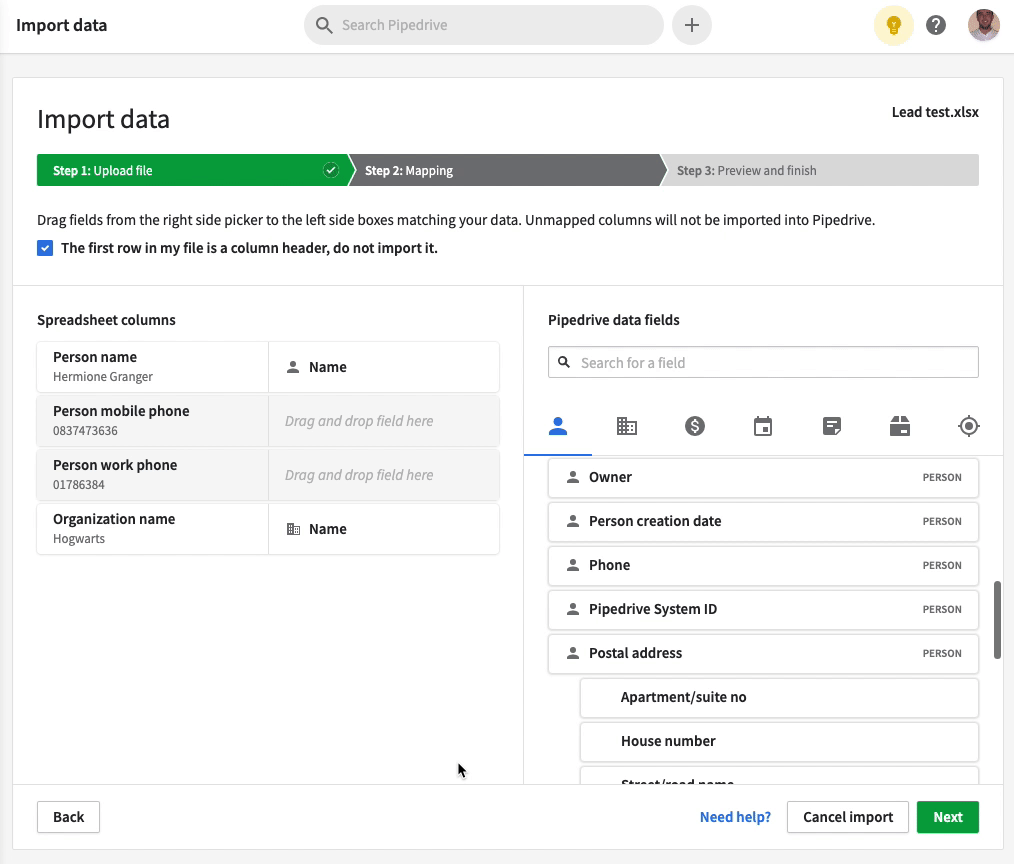Switch to the Deal fields dollar icon
The height and width of the screenshot is (864, 1014).
click(695, 426)
